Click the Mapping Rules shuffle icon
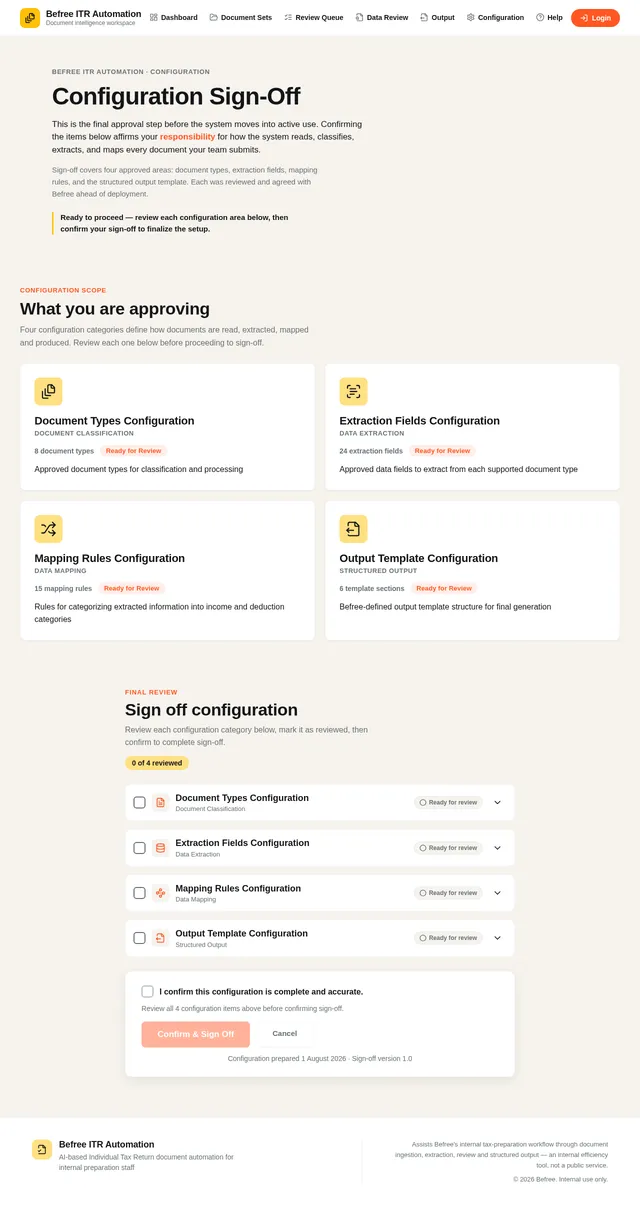 pyautogui.click(x=48, y=529)
